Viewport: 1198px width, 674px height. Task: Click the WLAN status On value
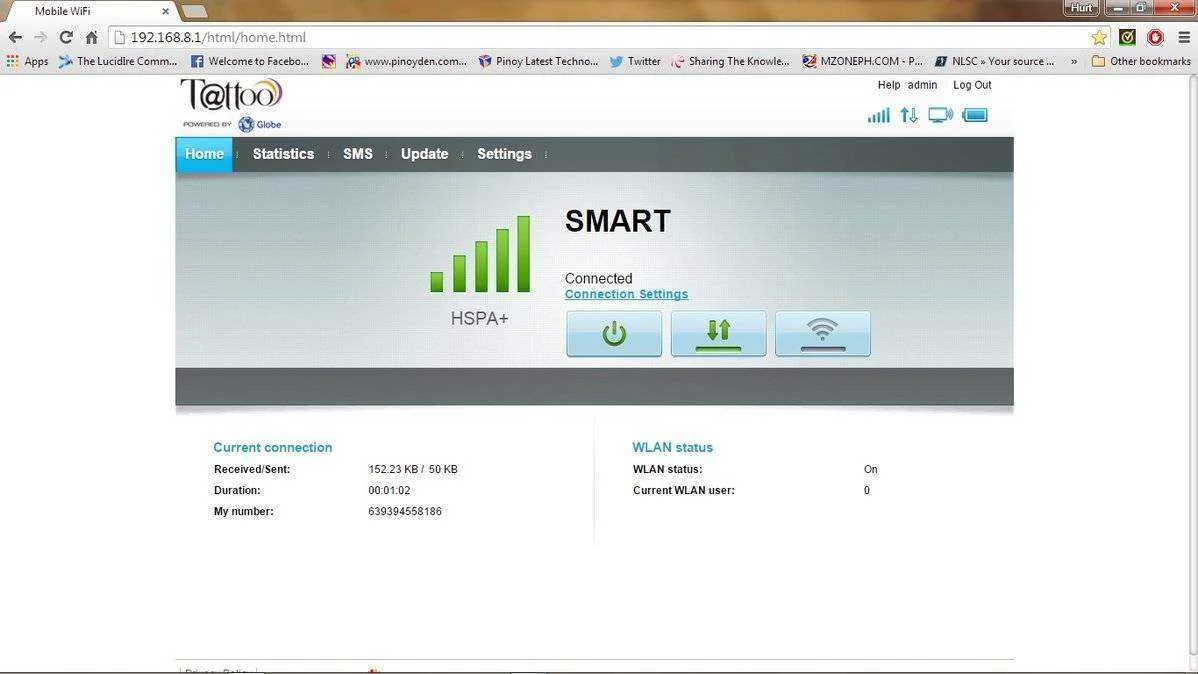pos(870,469)
